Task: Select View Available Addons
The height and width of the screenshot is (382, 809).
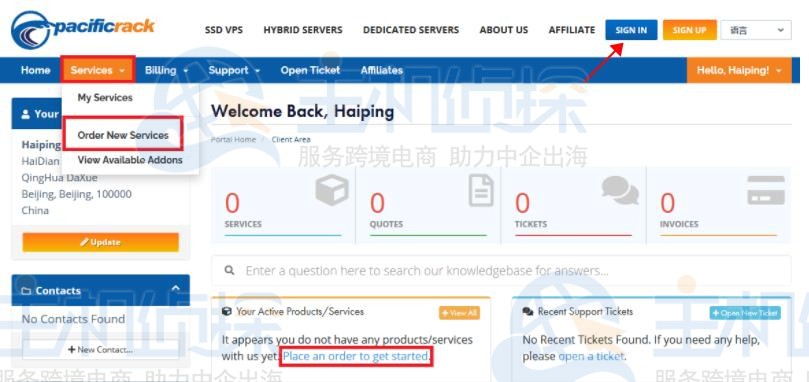Action: coord(130,160)
